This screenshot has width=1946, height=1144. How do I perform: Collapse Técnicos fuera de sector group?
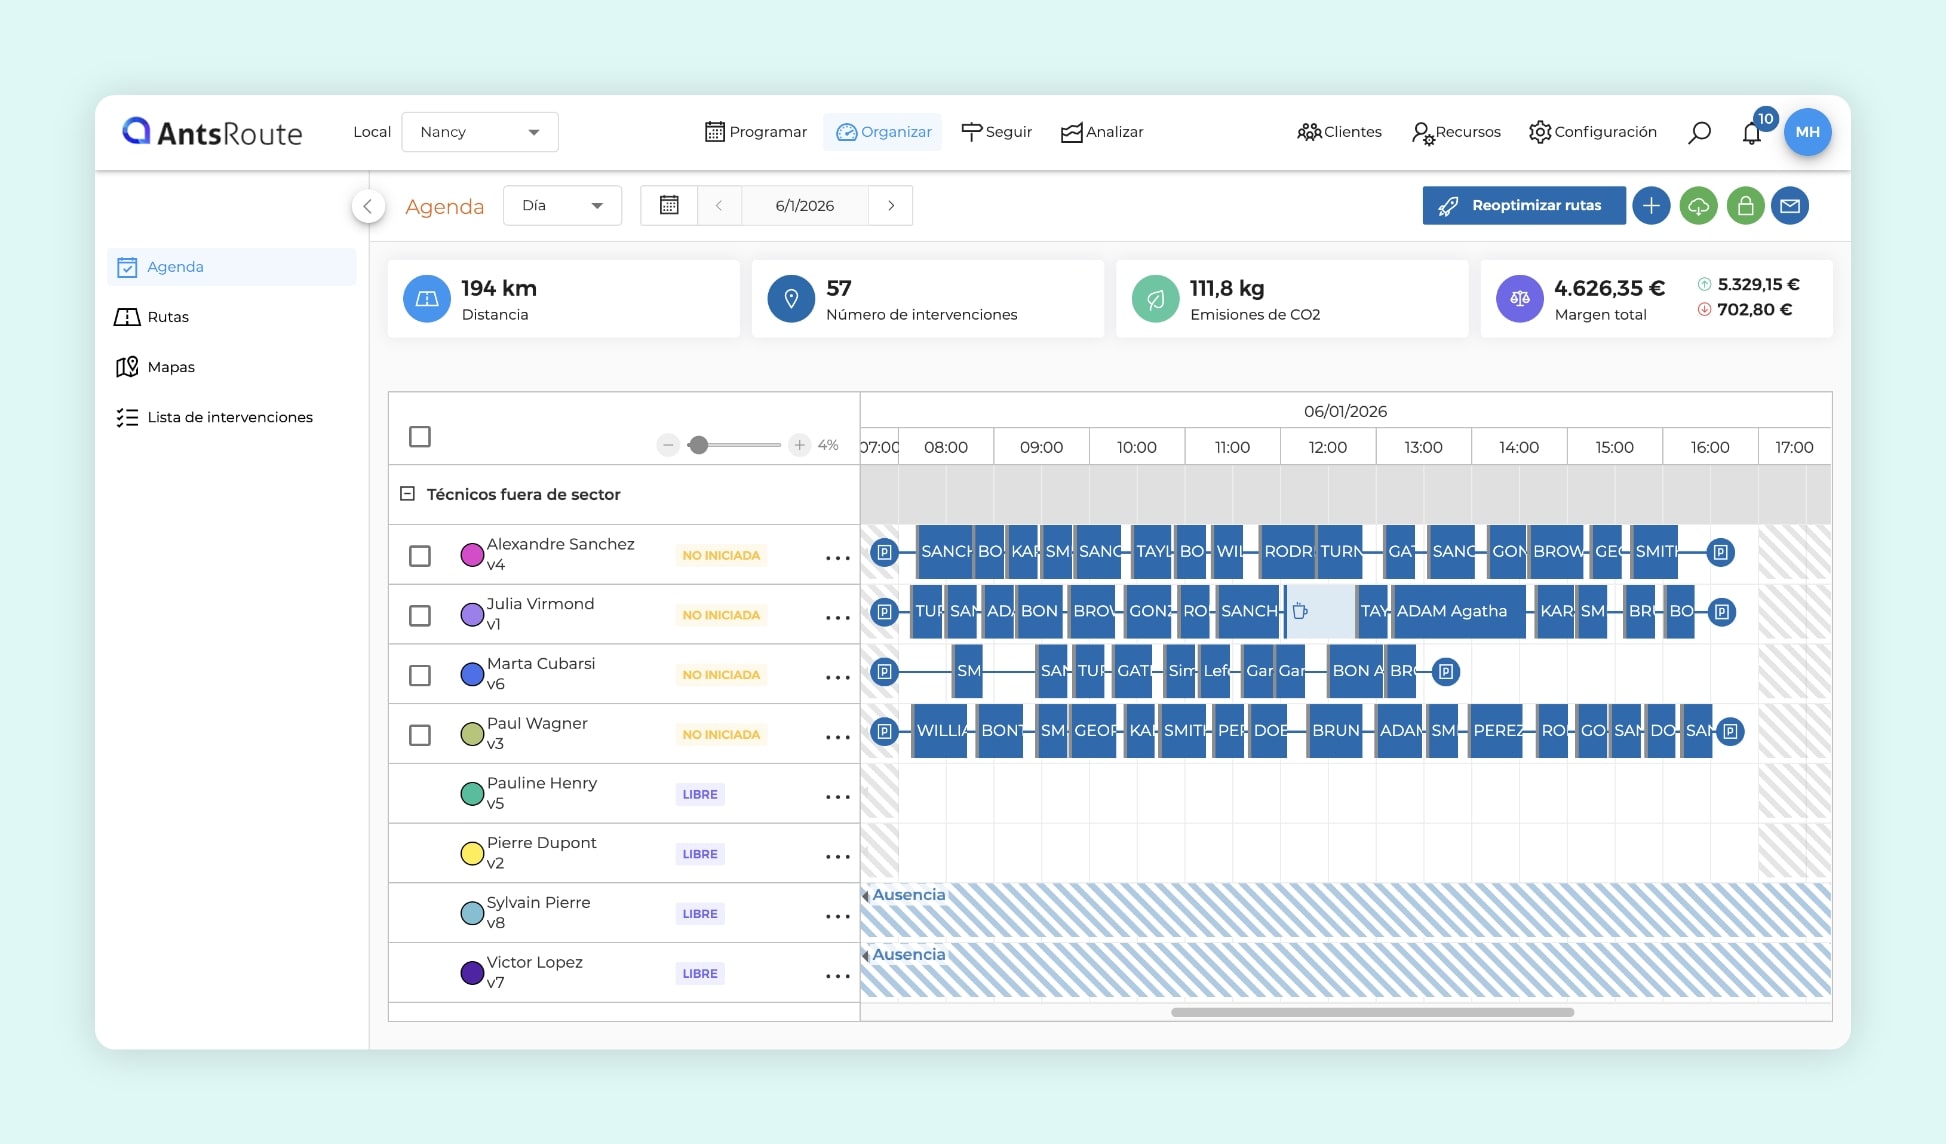pos(407,494)
